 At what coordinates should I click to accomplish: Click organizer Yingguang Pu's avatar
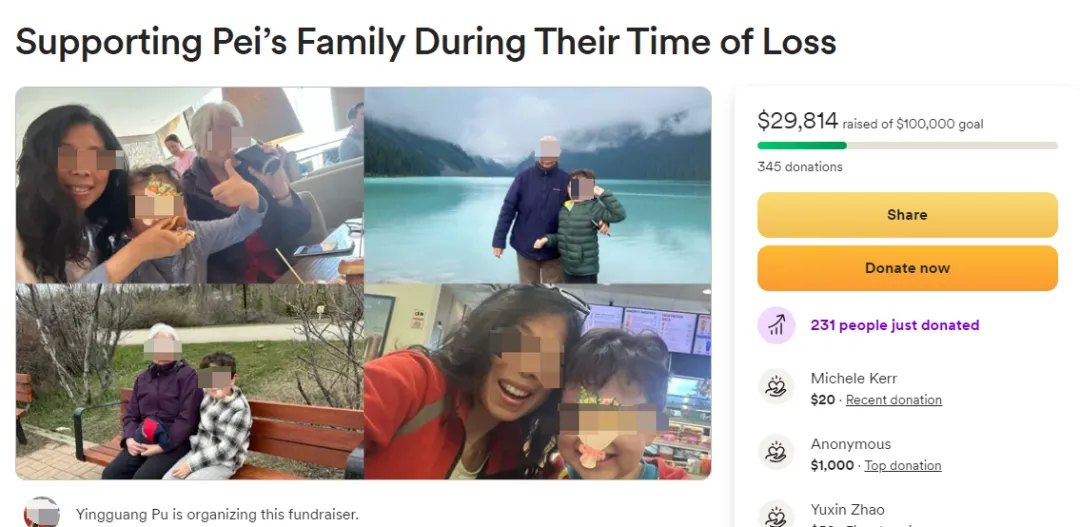[x=41, y=513]
